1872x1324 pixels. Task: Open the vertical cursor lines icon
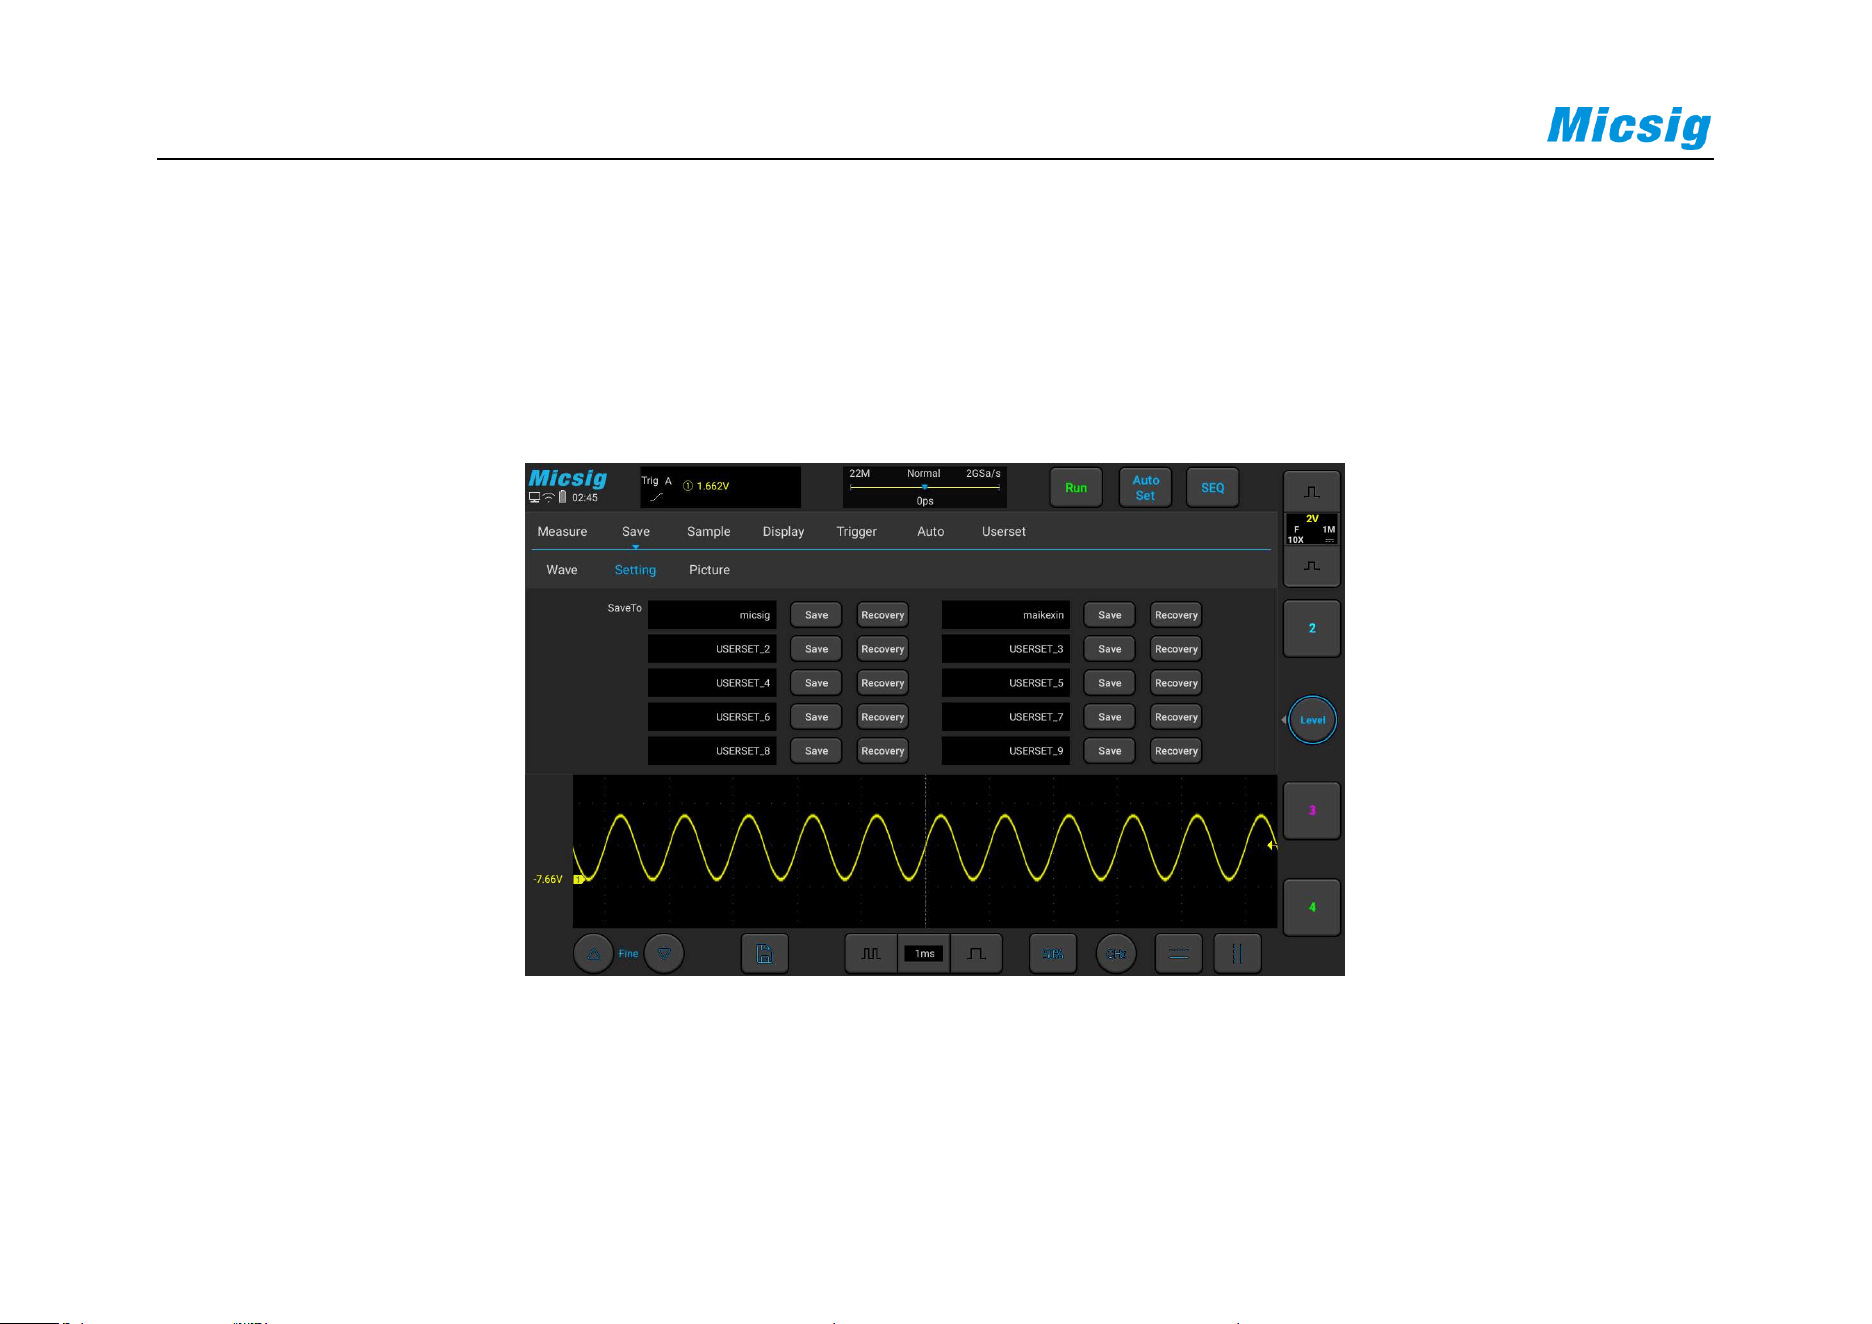coord(1238,954)
